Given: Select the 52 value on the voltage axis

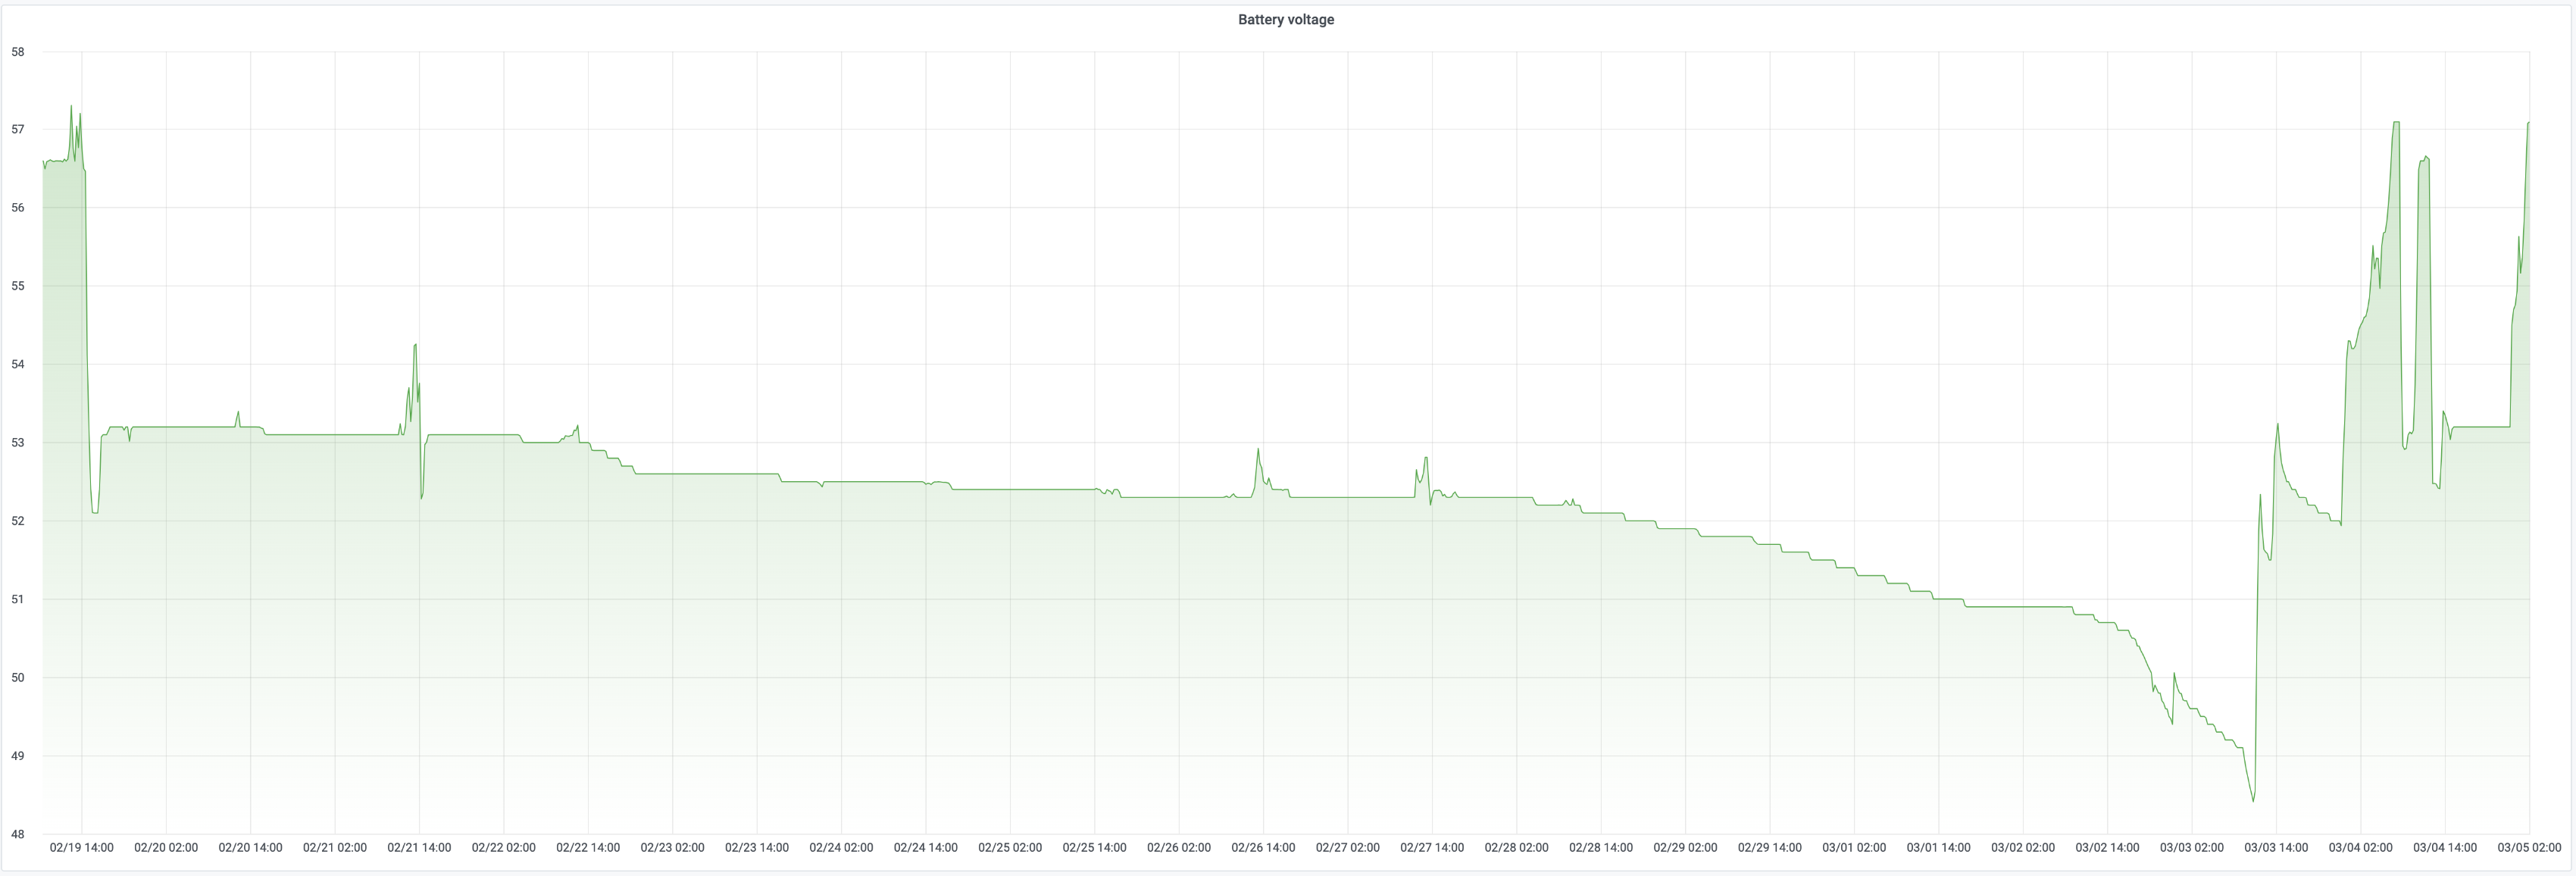Looking at the screenshot, I should (18, 521).
